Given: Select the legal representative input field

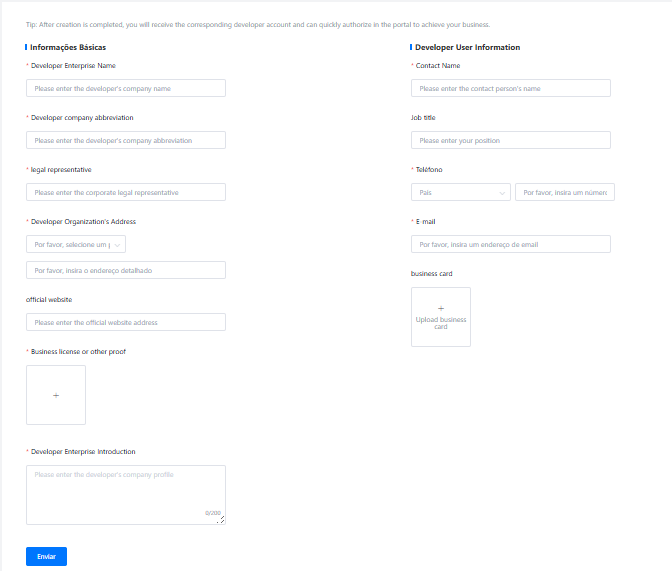Looking at the screenshot, I should click(x=126, y=192).
